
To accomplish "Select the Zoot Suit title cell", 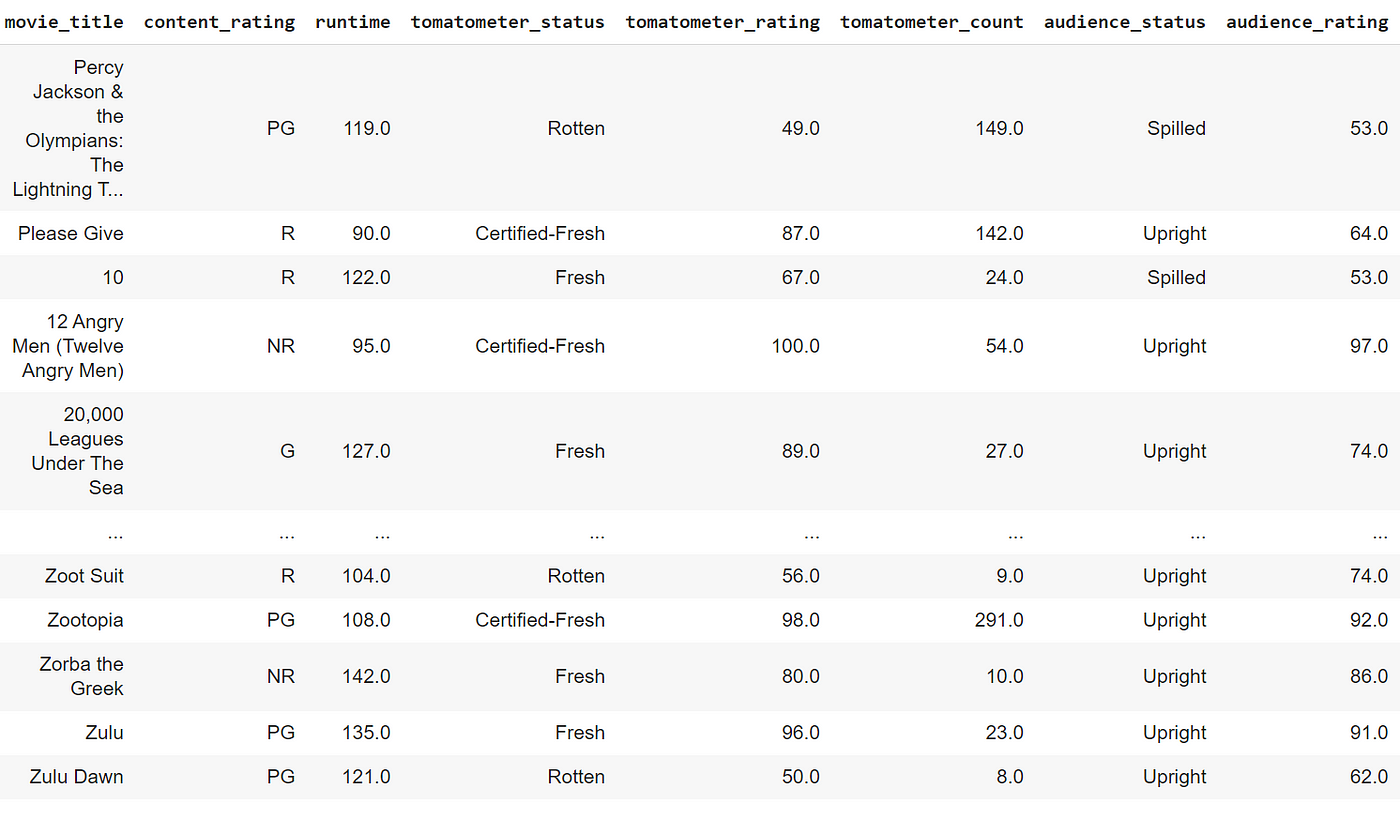I will (x=85, y=576).
